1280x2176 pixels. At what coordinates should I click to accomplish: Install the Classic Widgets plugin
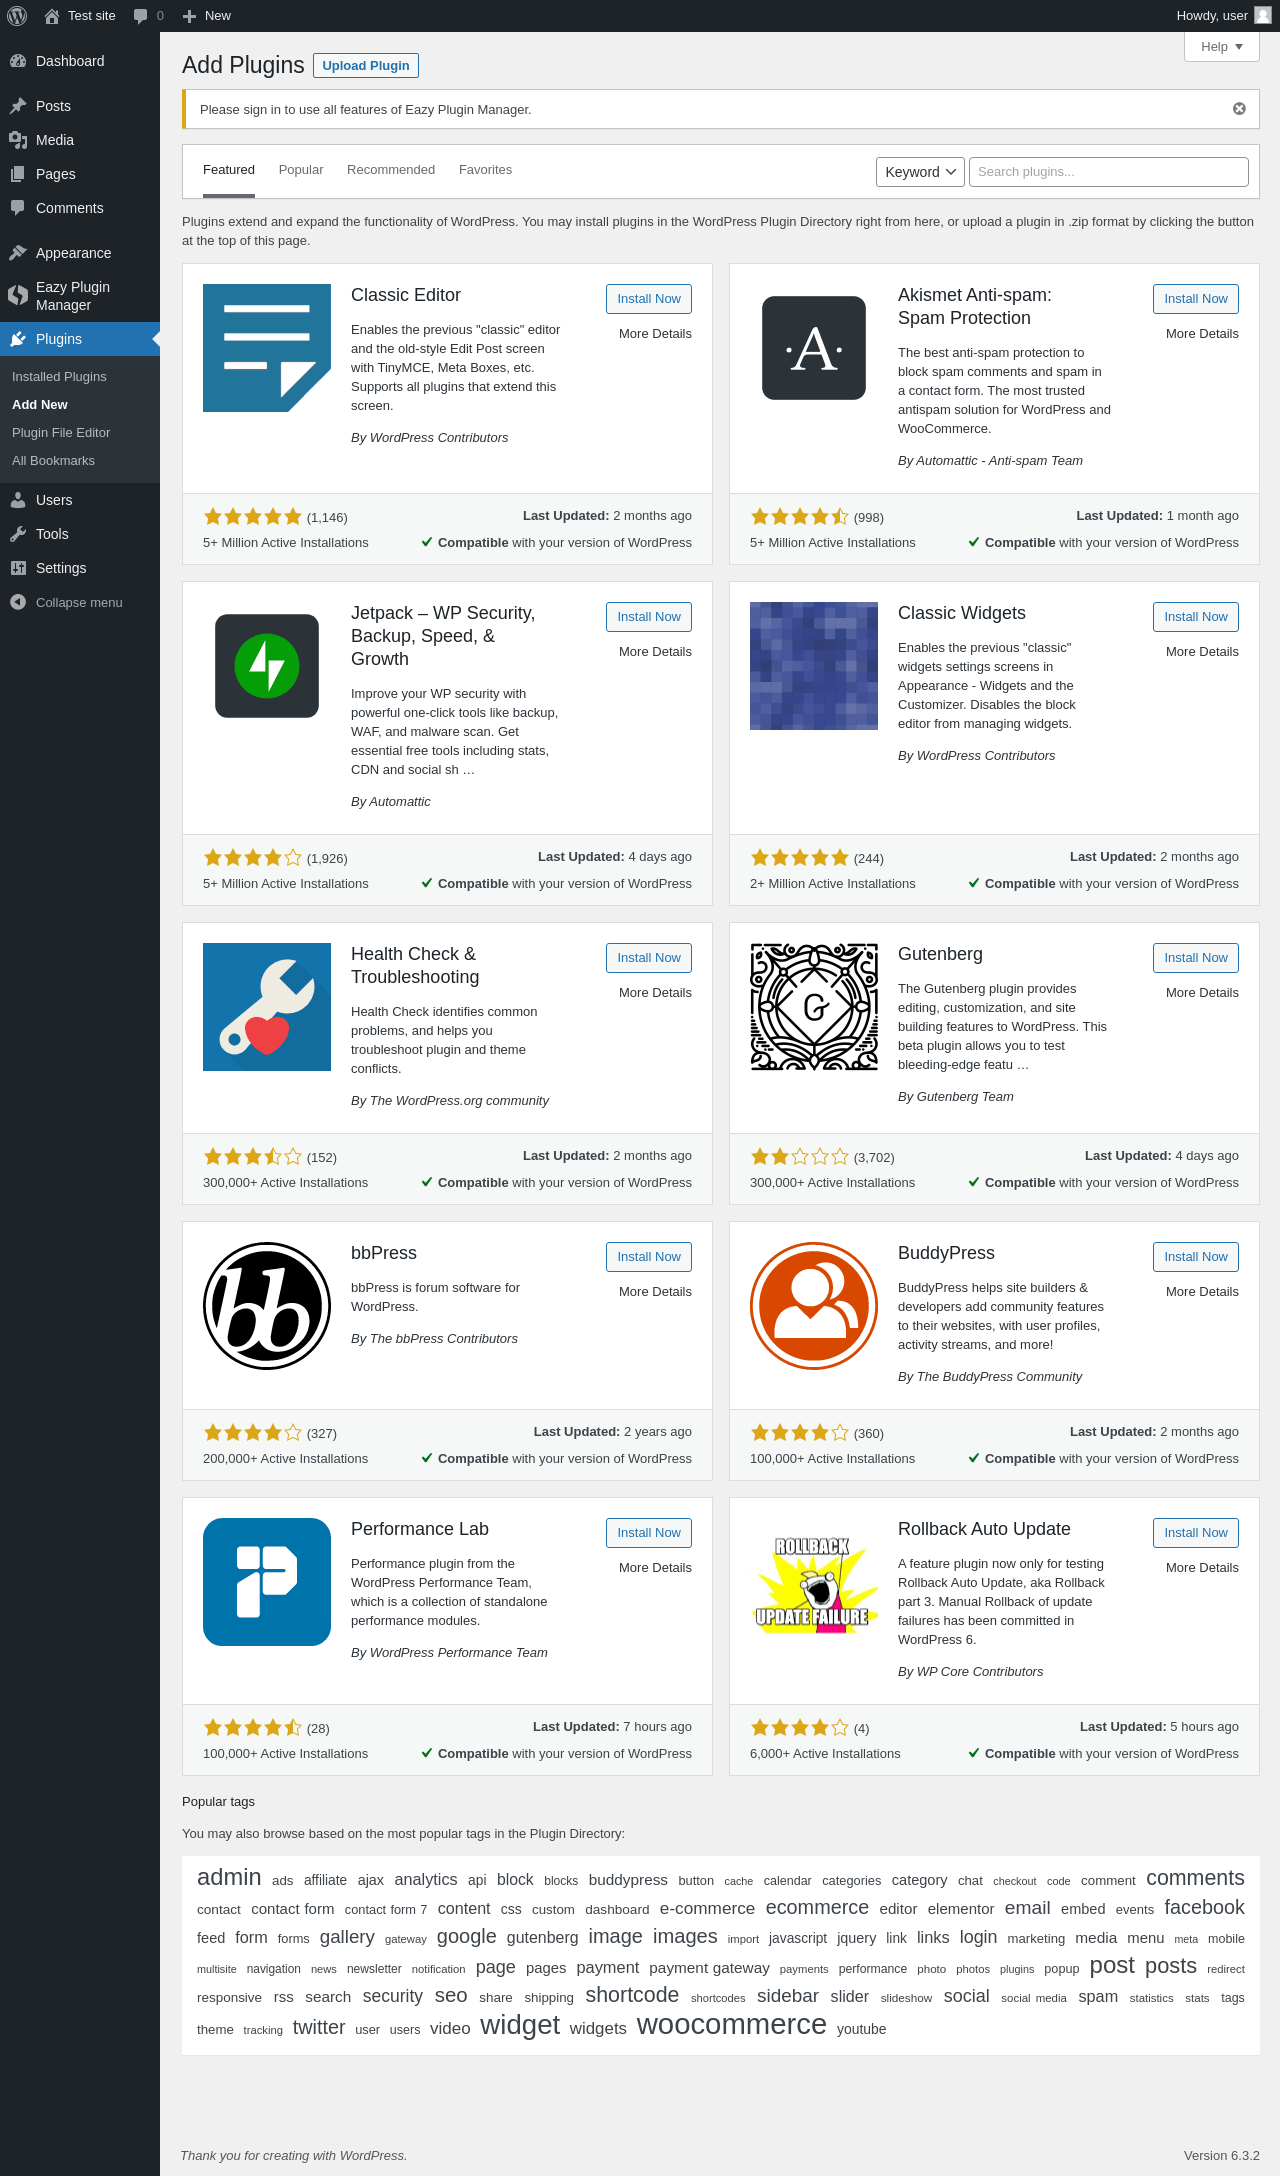coord(1196,617)
